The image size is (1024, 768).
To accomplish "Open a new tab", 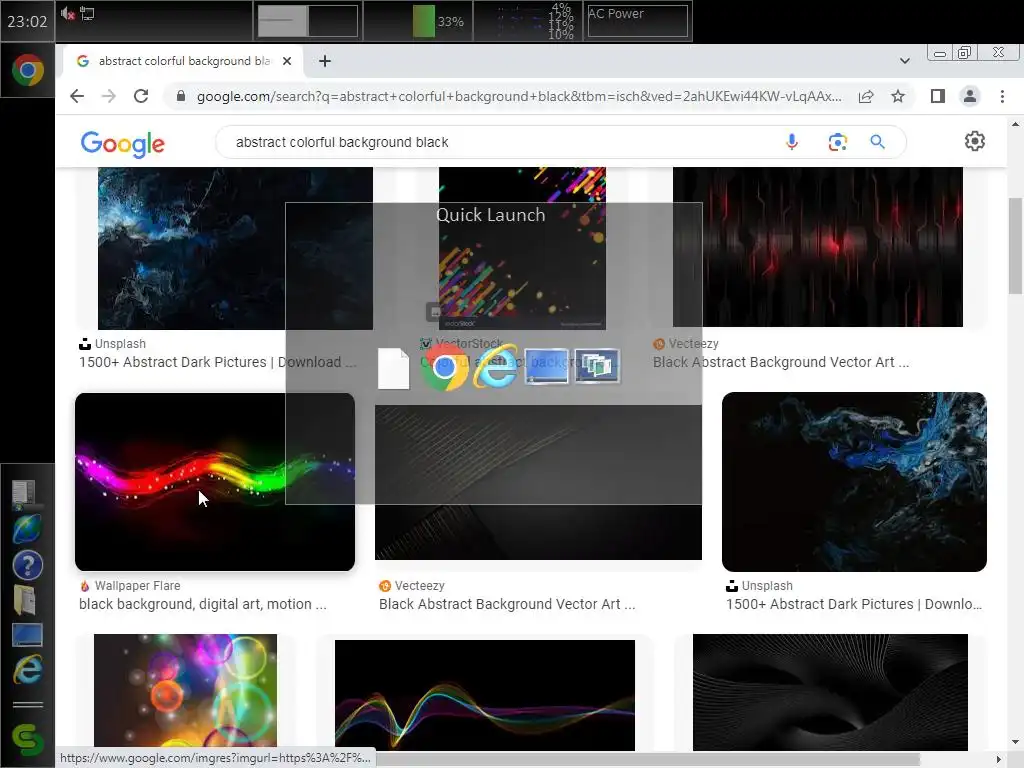I will 325,61.
